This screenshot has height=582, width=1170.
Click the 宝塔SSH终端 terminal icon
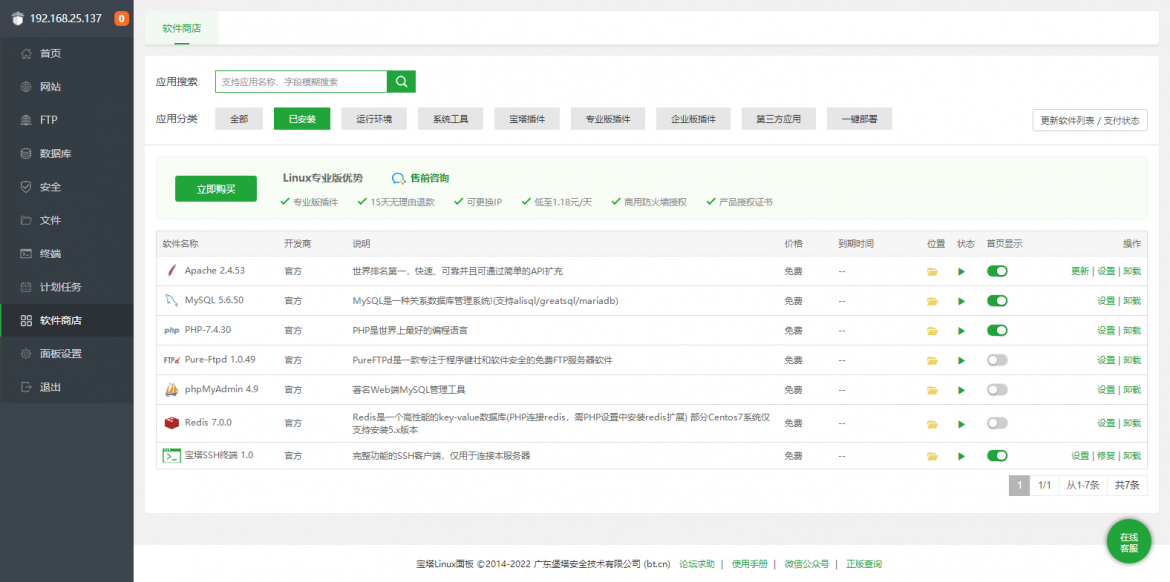point(172,455)
